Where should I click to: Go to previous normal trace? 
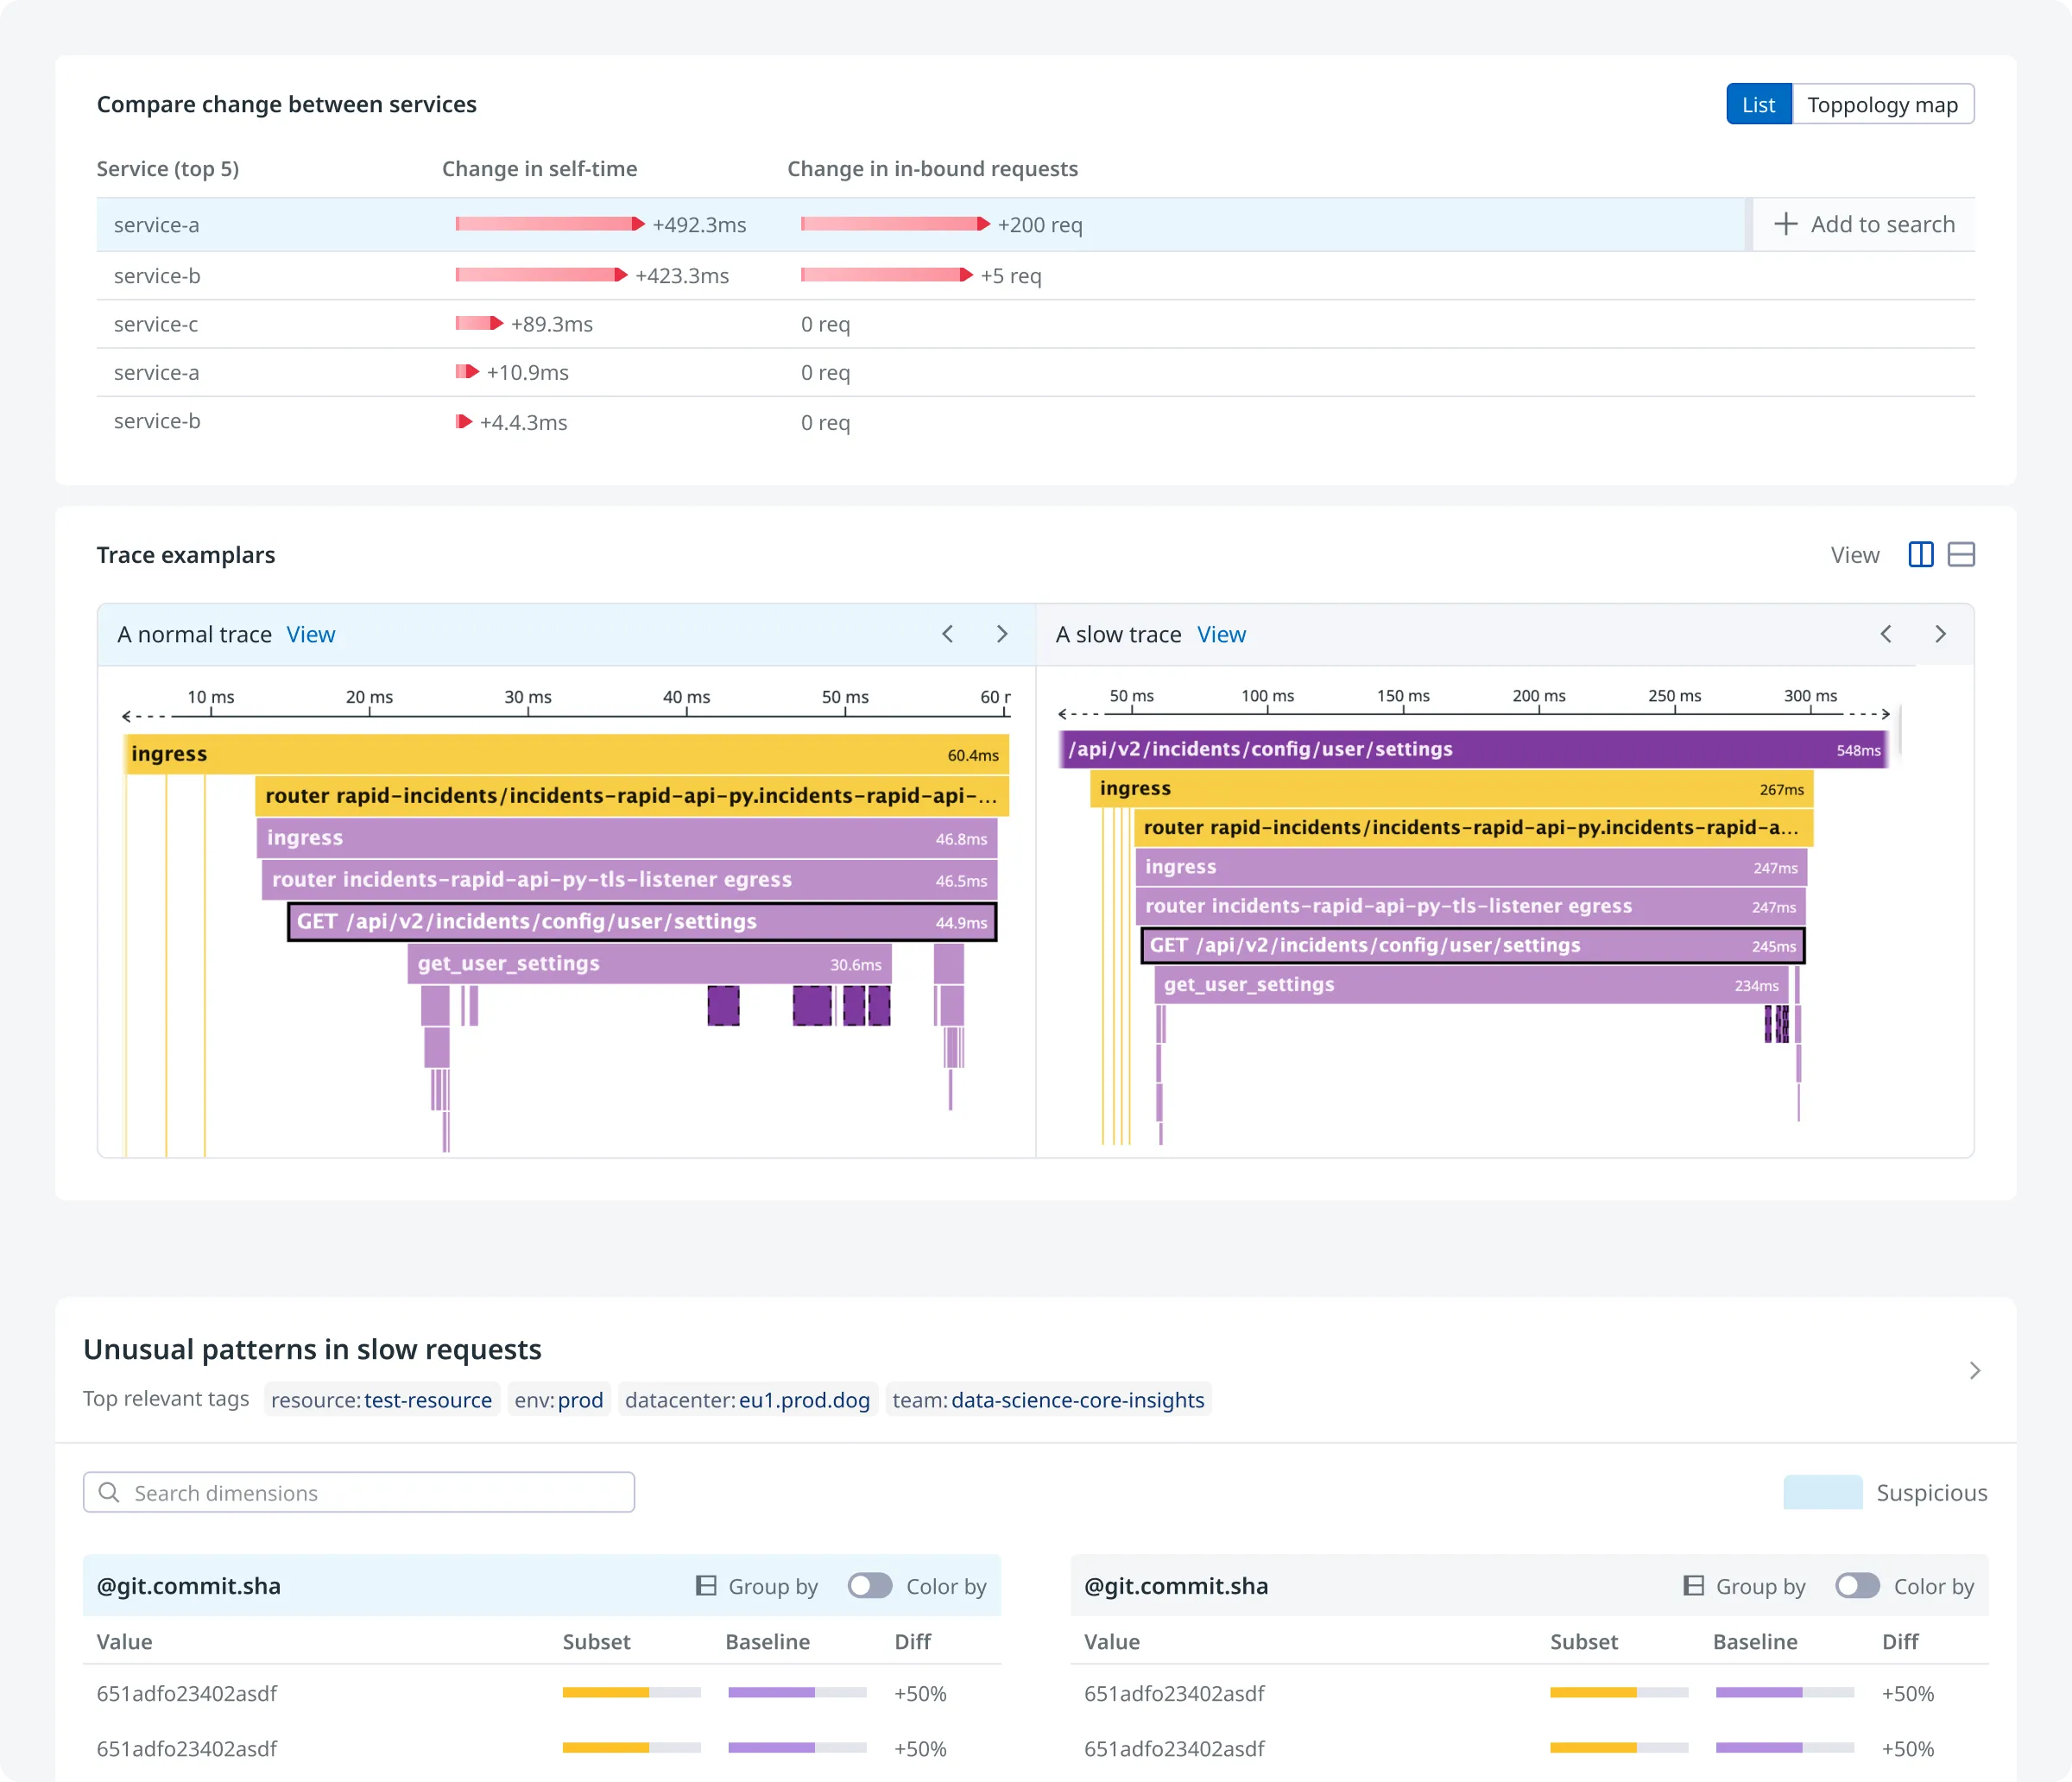[x=947, y=634]
